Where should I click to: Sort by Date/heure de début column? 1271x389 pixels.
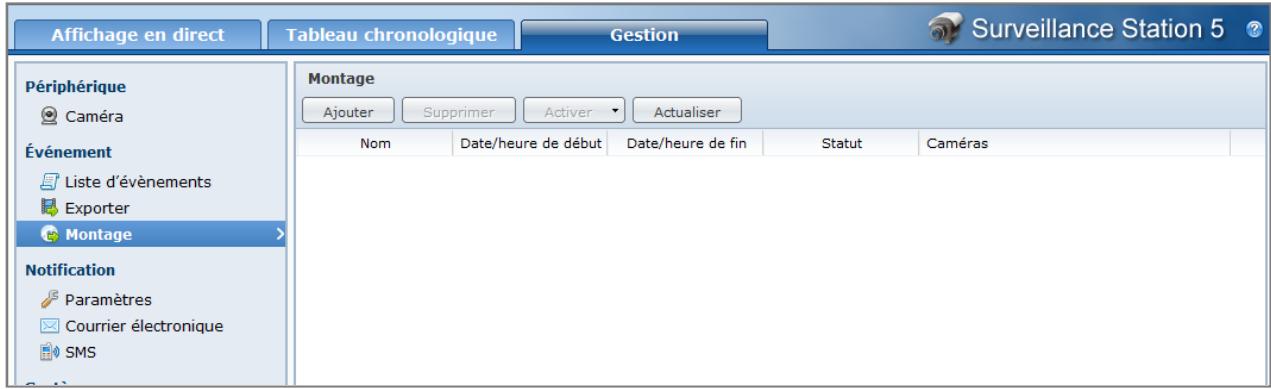pyautogui.click(x=529, y=144)
